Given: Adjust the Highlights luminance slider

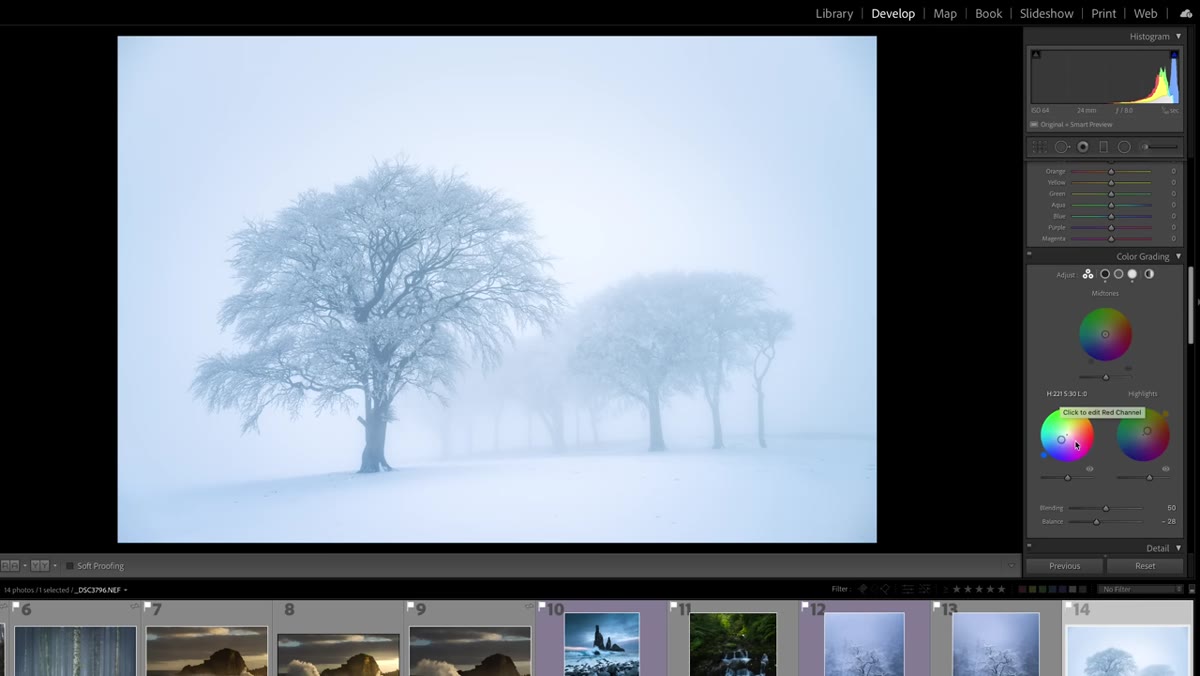Looking at the screenshot, I should [x=1143, y=478].
